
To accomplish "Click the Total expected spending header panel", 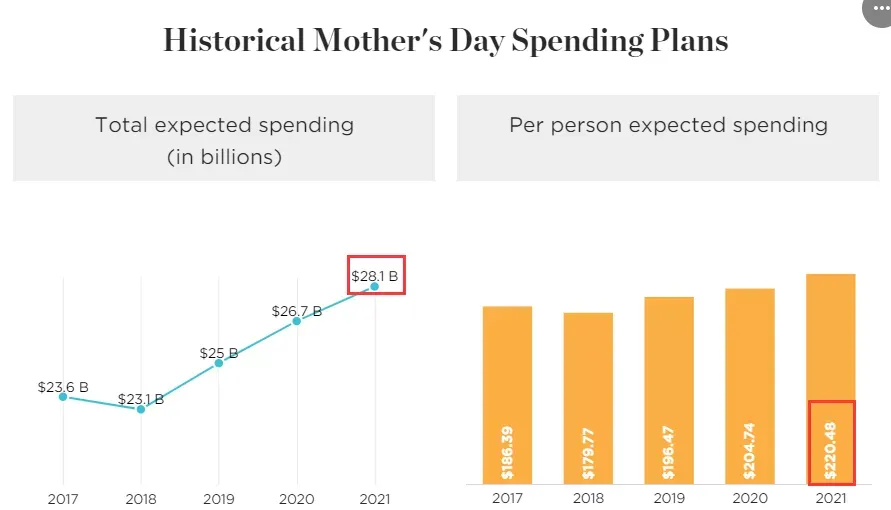I will 224,138.
